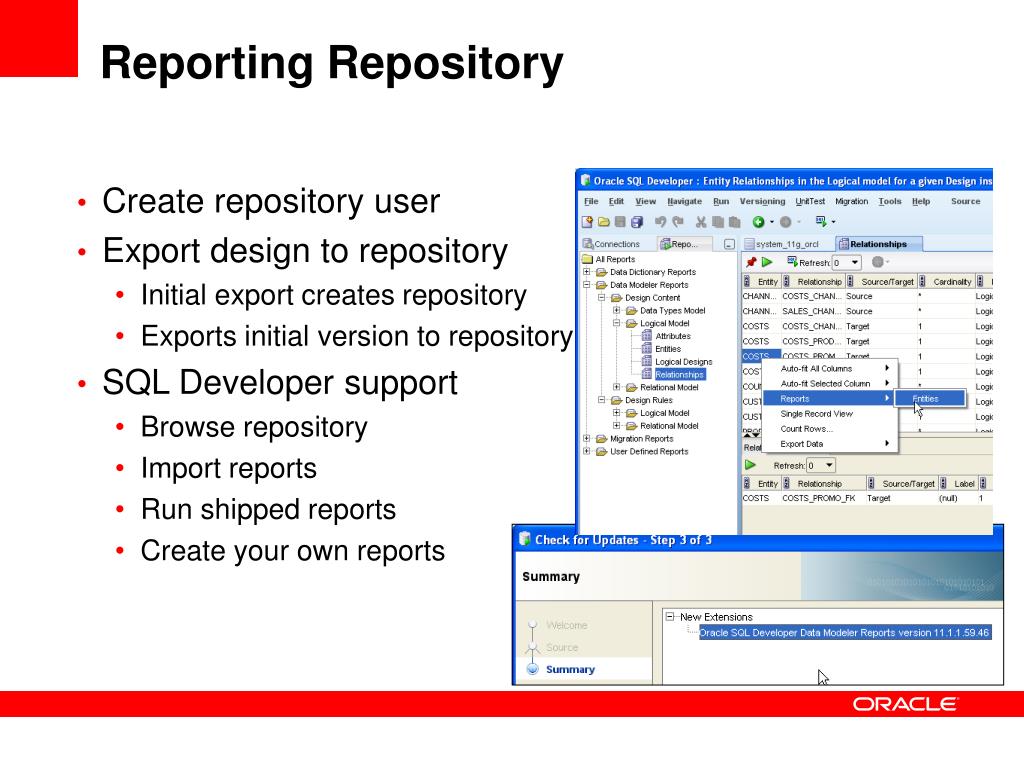The image size is (1024, 768).
Task: Switch to the Connections tab
Action: point(611,244)
